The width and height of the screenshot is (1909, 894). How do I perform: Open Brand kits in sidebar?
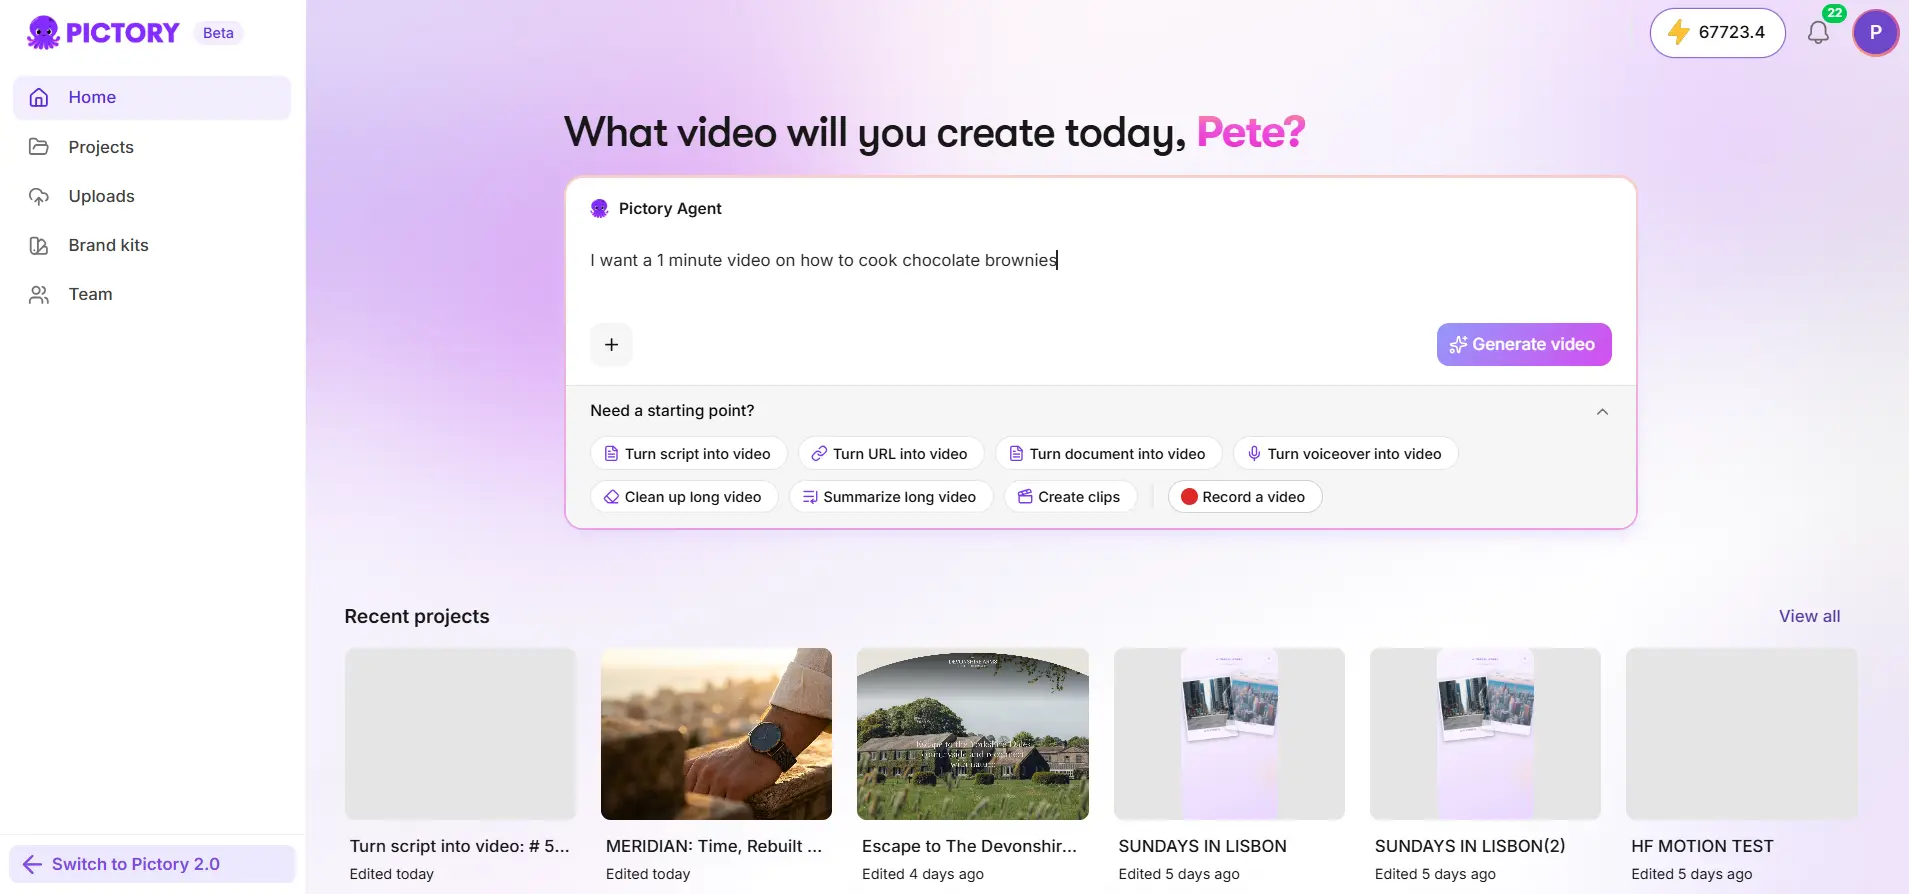coord(152,245)
